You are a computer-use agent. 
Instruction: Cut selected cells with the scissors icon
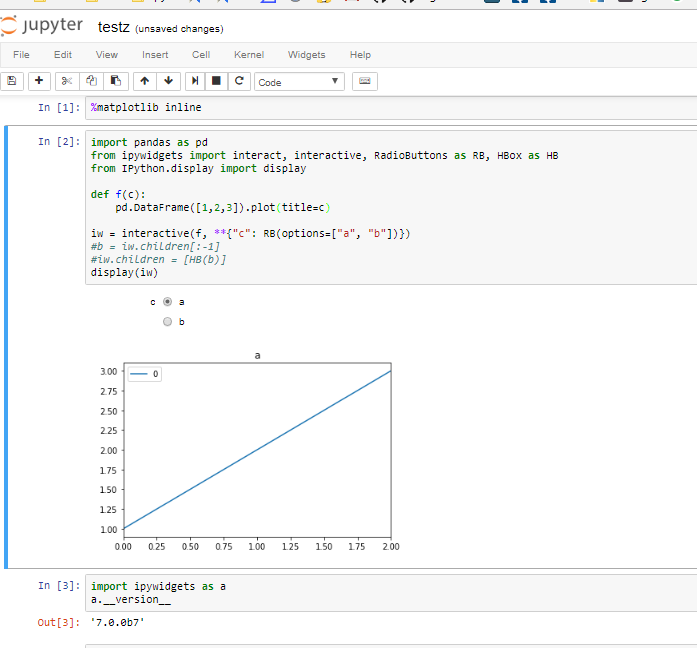67,81
